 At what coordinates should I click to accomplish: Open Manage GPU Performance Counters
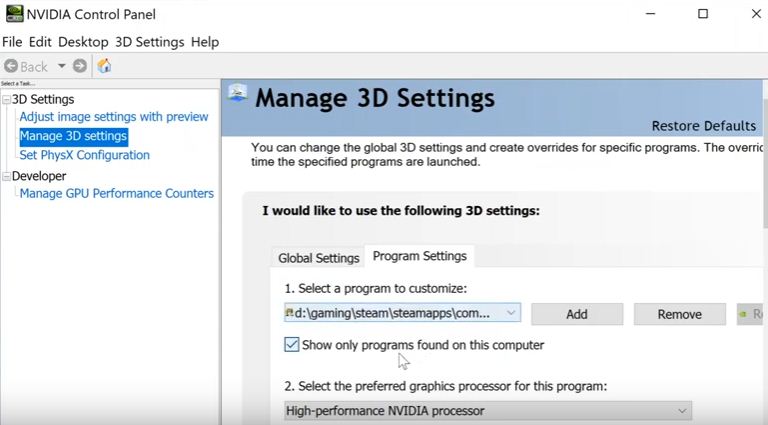[x=117, y=193]
